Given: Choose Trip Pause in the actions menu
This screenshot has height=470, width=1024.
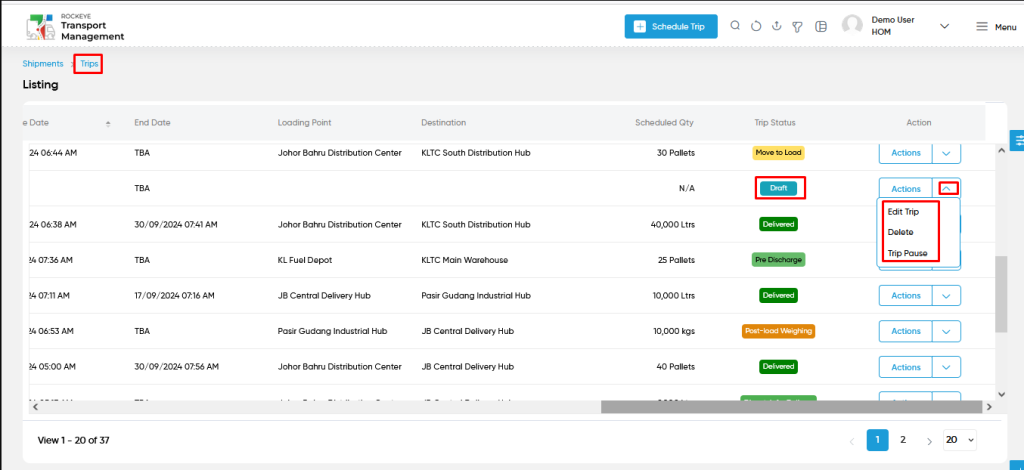Looking at the screenshot, I should 907,253.
